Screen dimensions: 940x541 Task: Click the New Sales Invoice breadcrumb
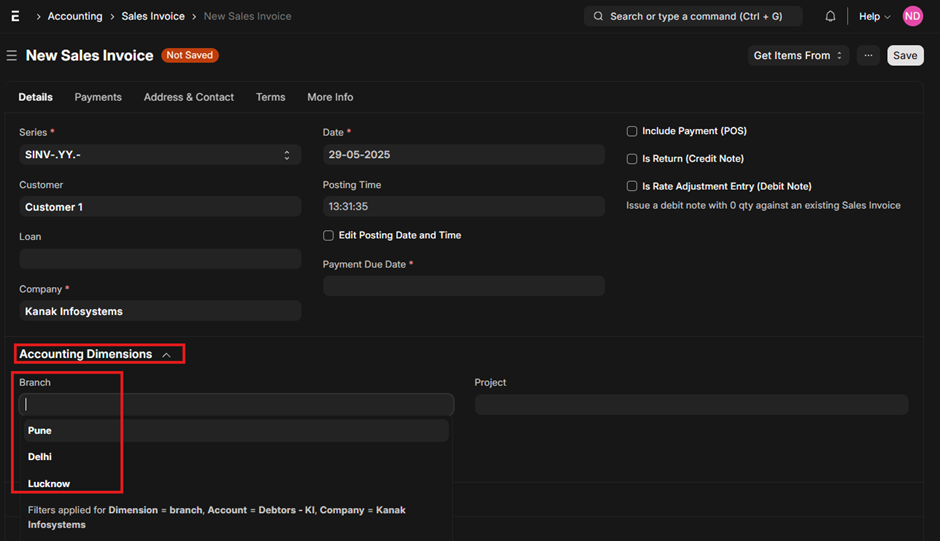(x=248, y=16)
